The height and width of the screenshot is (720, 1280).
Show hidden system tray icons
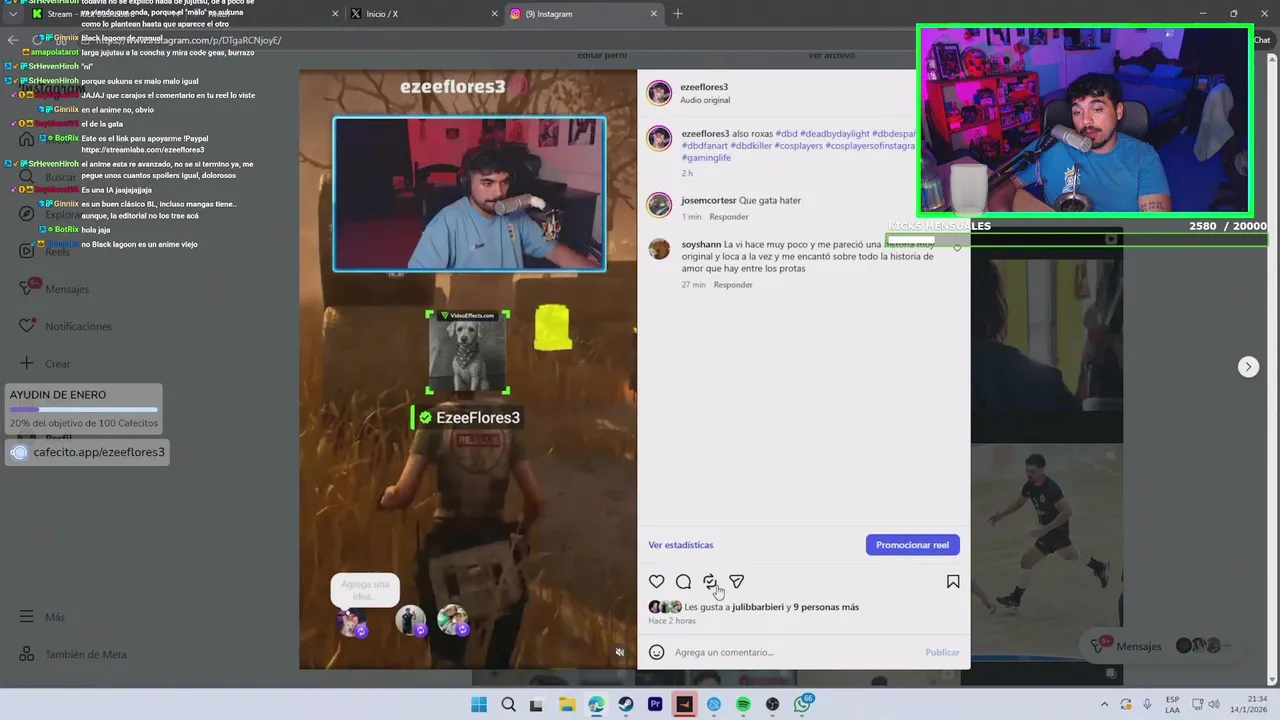pyautogui.click(x=1104, y=704)
